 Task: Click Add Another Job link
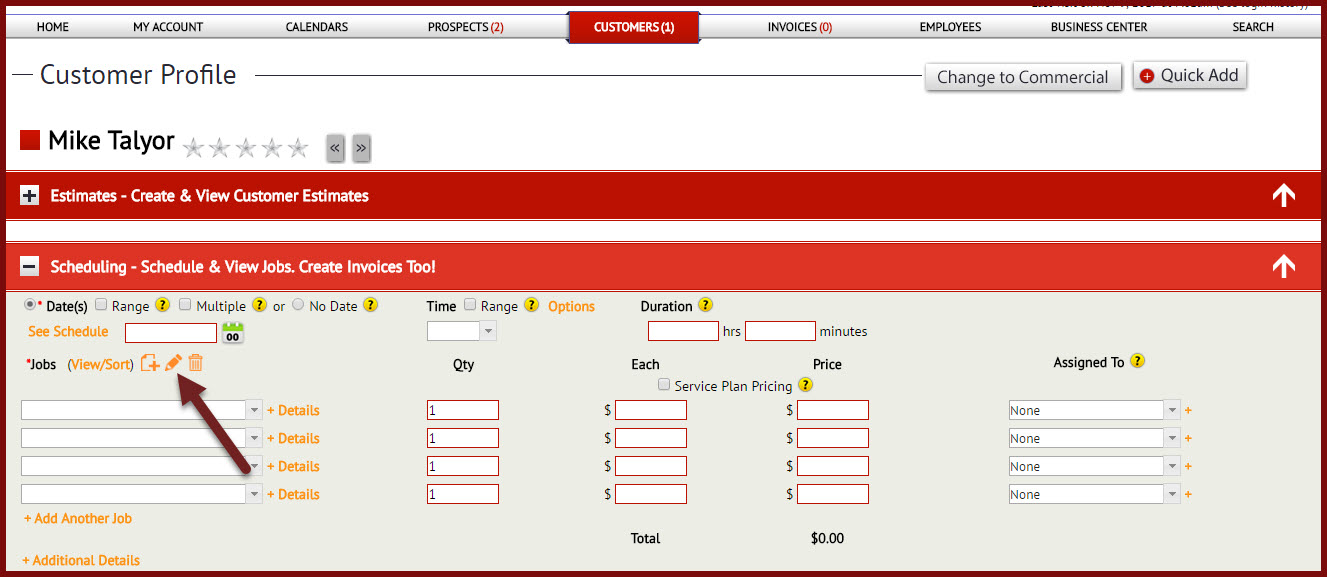tap(78, 519)
